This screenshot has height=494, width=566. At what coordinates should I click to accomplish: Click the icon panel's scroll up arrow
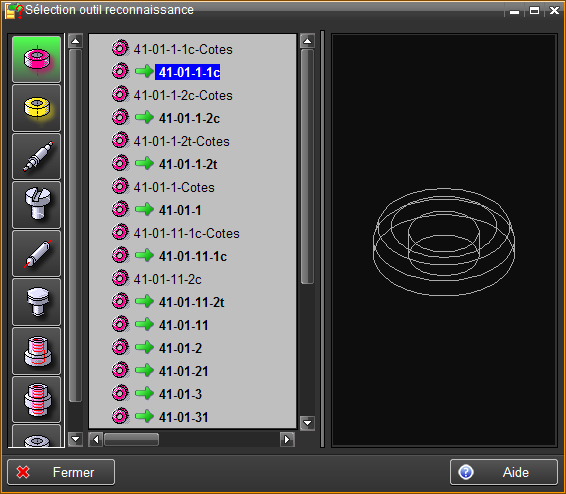(x=75, y=41)
